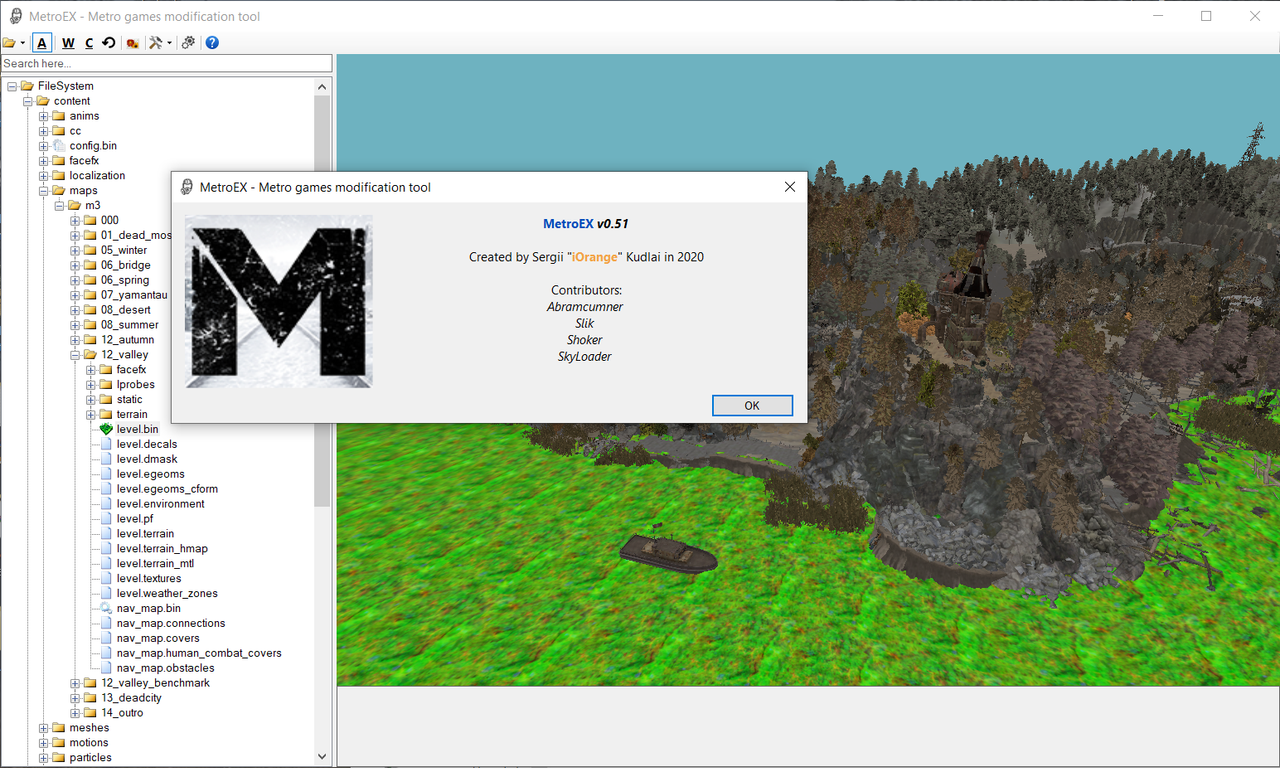Click the blue help question mark icon

[x=212, y=43]
